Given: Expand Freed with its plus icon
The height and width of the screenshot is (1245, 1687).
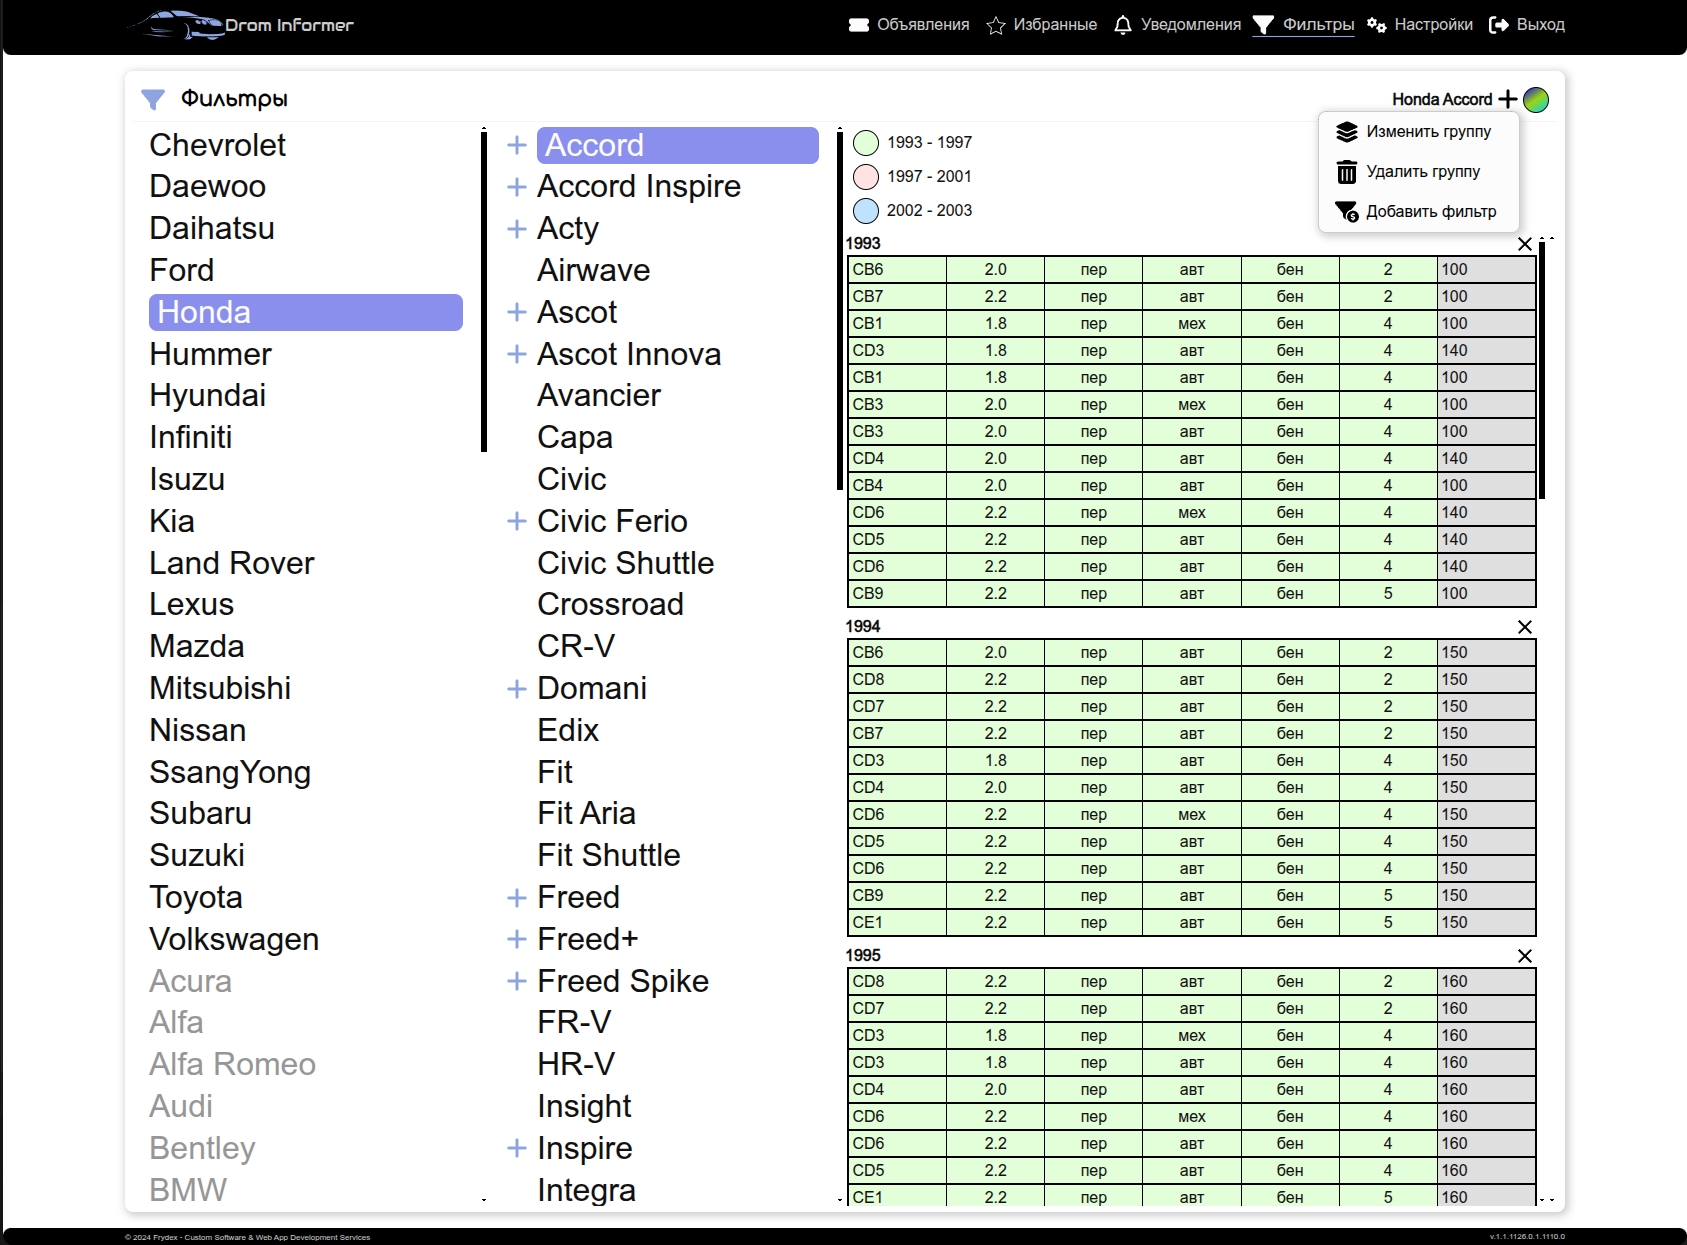Looking at the screenshot, I should point(517,898).
